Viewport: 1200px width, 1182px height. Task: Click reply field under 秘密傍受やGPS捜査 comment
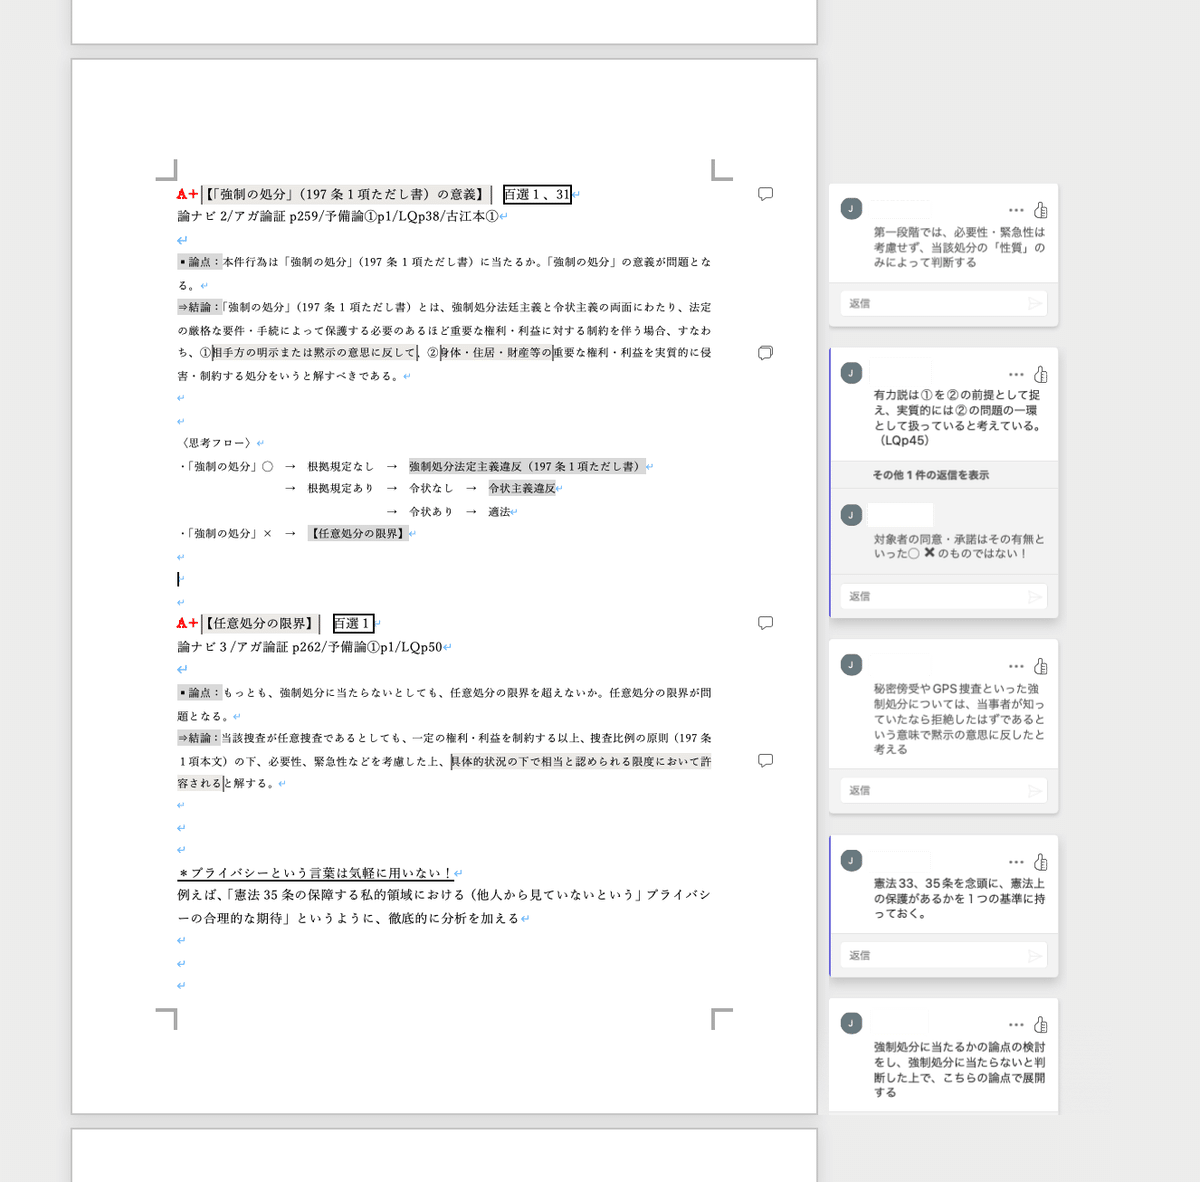[943, 791]
